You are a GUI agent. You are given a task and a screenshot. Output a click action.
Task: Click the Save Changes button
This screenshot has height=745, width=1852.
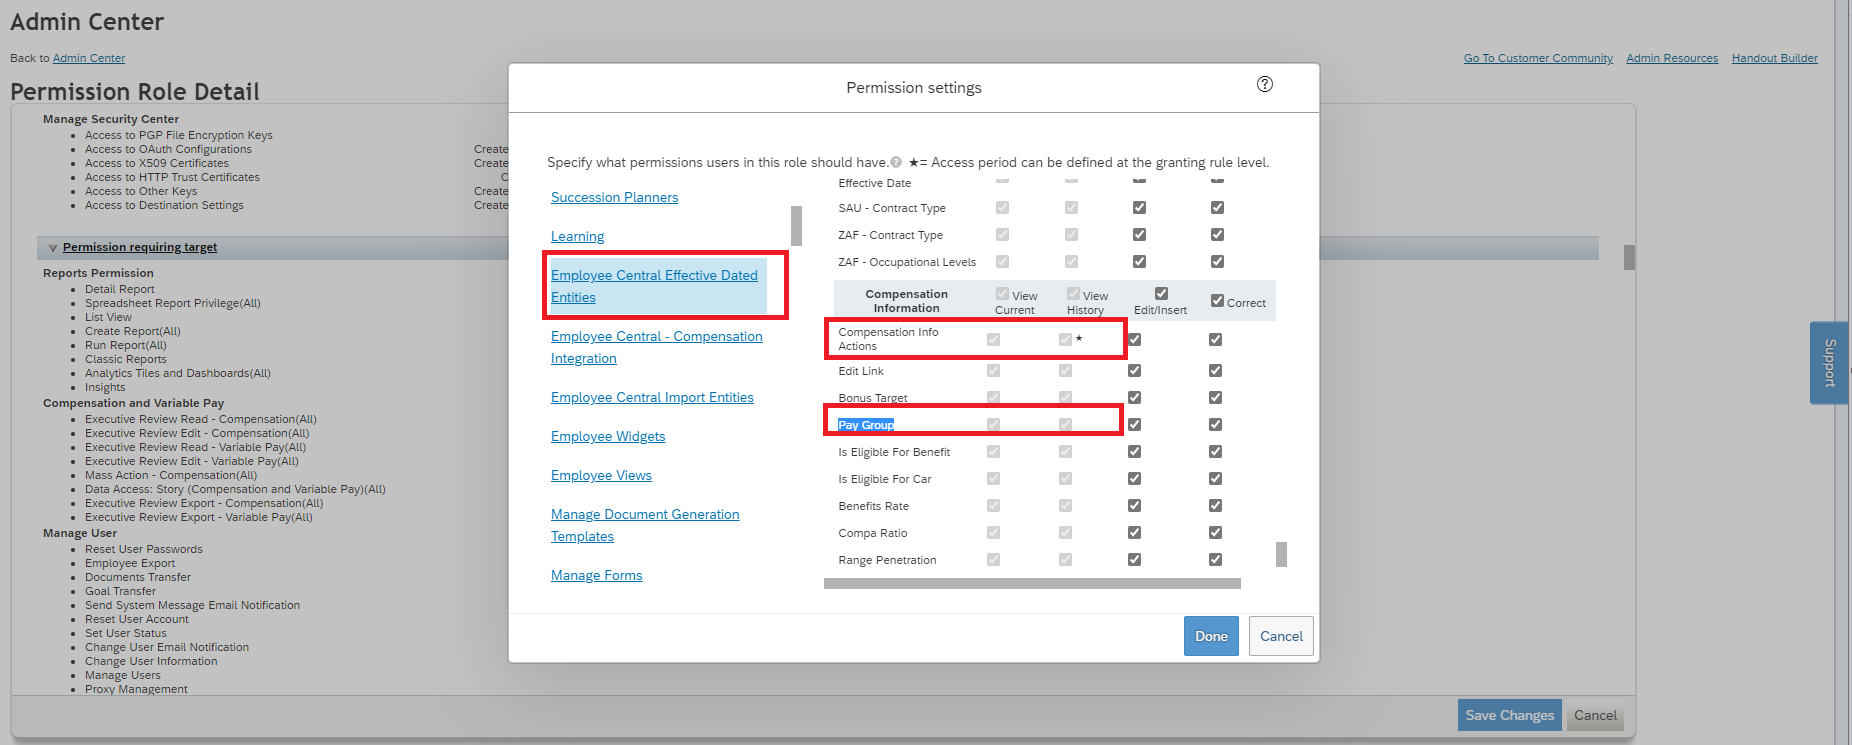pyautogui.click(x=1509, y=715)
